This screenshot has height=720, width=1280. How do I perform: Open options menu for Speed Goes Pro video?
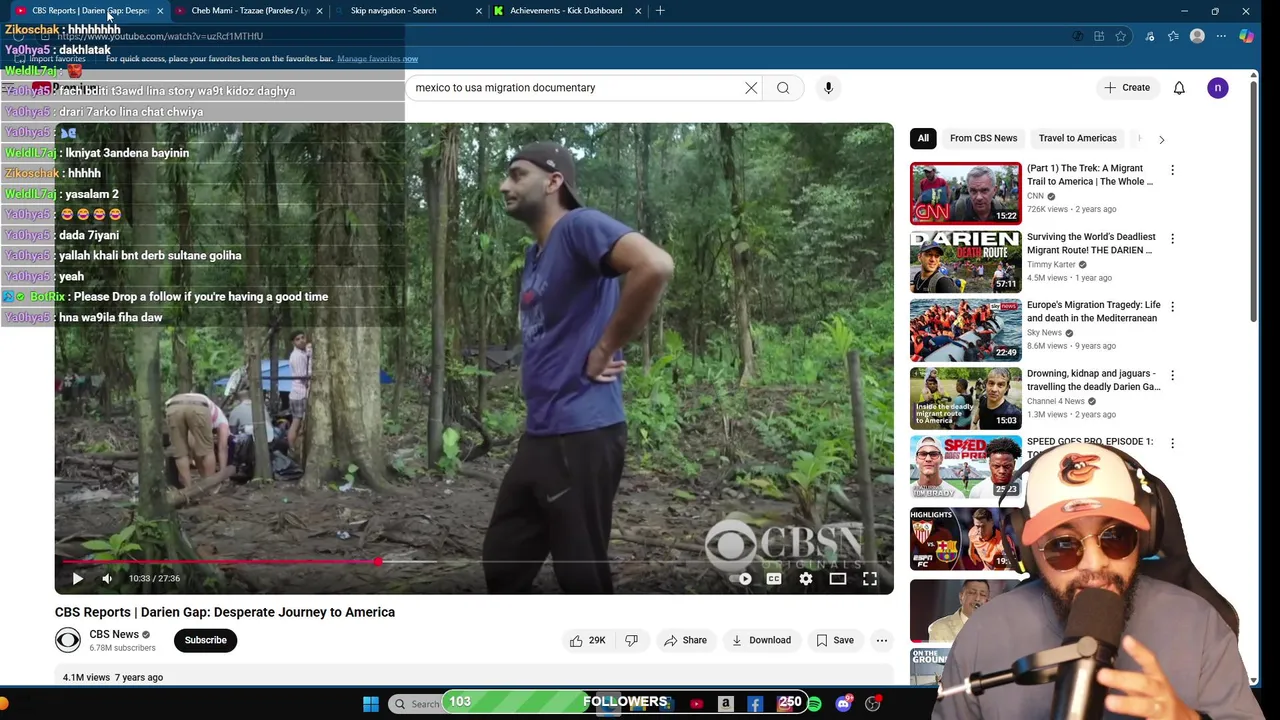[1172, 443]
